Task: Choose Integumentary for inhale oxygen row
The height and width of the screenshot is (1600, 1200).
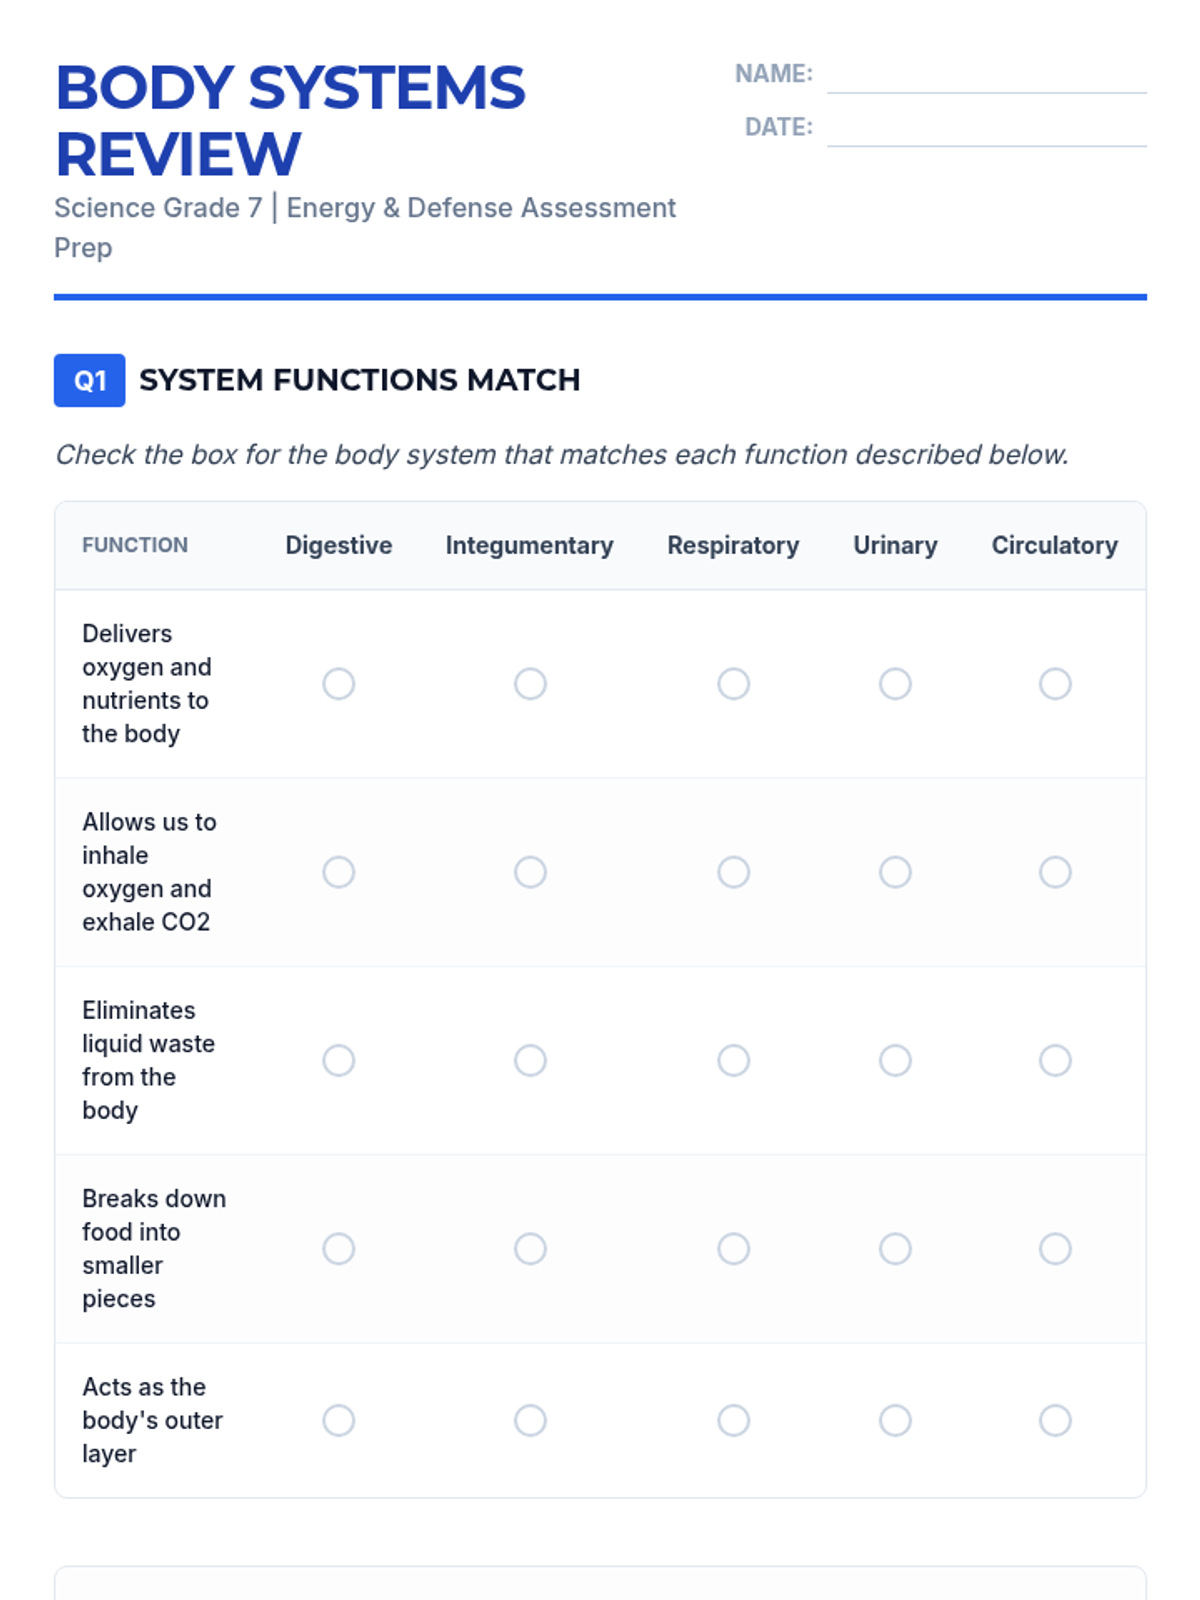Action: tap(530, 872)
